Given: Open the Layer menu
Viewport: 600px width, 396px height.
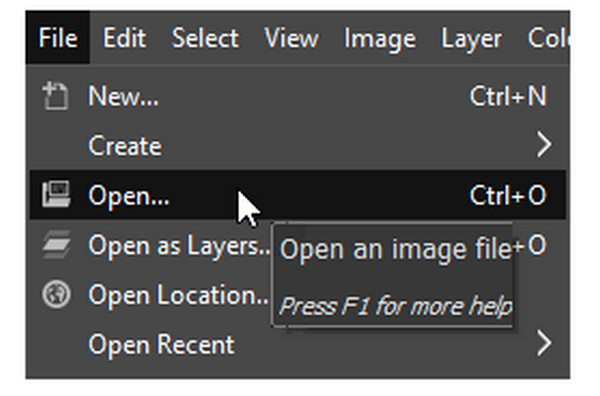Looking at the screenshot, I should point(471,39).
